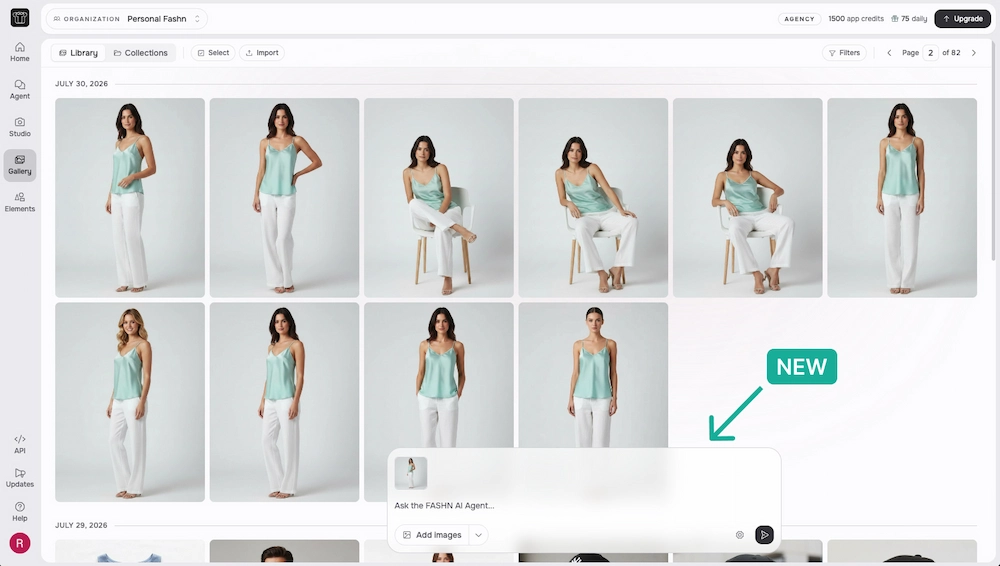Screen dimensions: 1000x566
Task: Switch to the Library tab
Action: (78, 53)
